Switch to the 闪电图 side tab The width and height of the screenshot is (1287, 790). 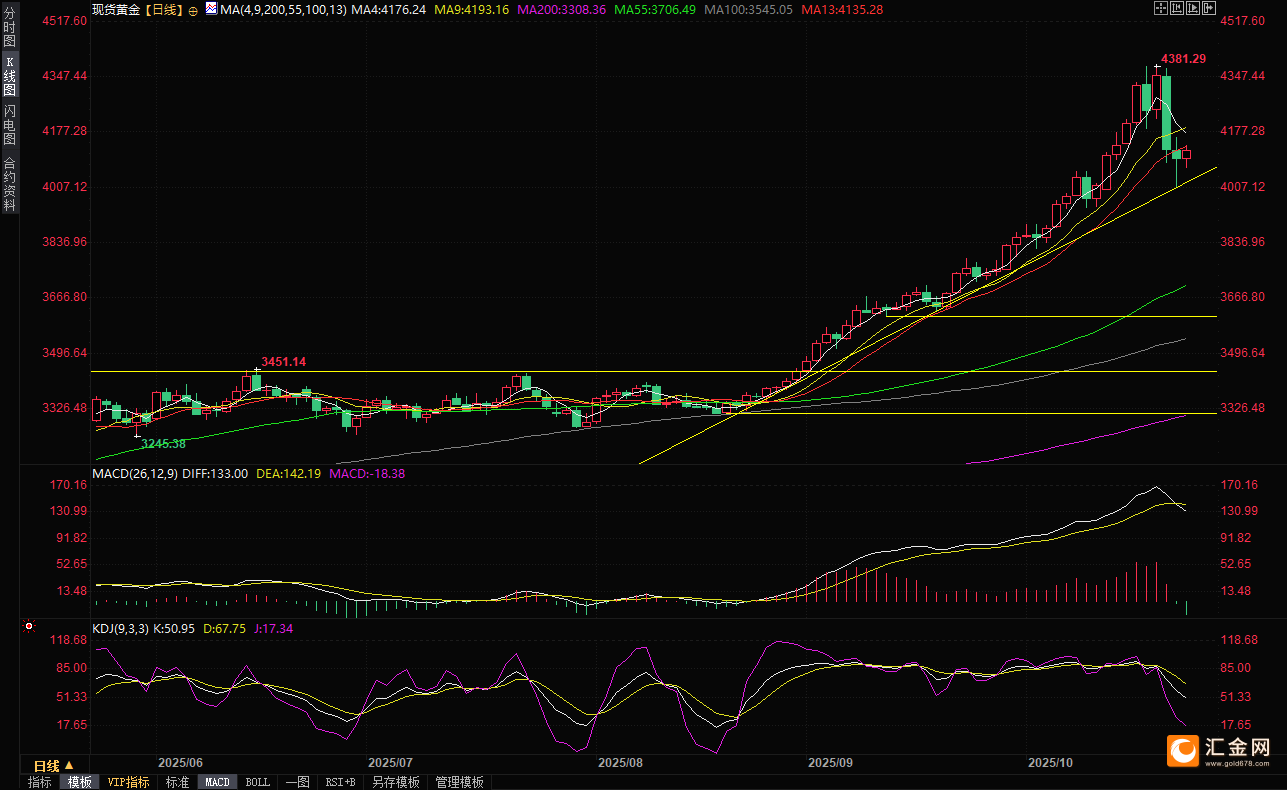[x=9, y=125]
